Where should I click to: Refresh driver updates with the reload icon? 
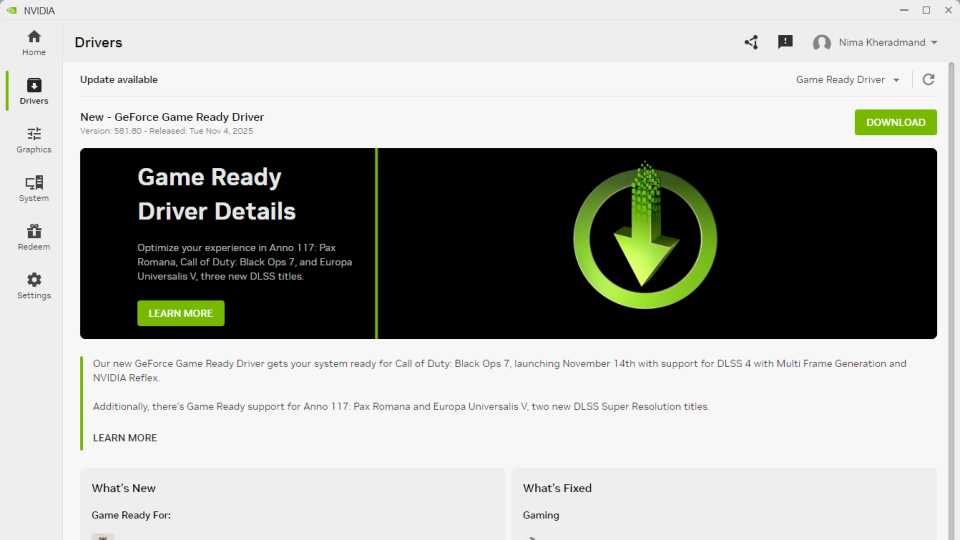pos(928,80)
